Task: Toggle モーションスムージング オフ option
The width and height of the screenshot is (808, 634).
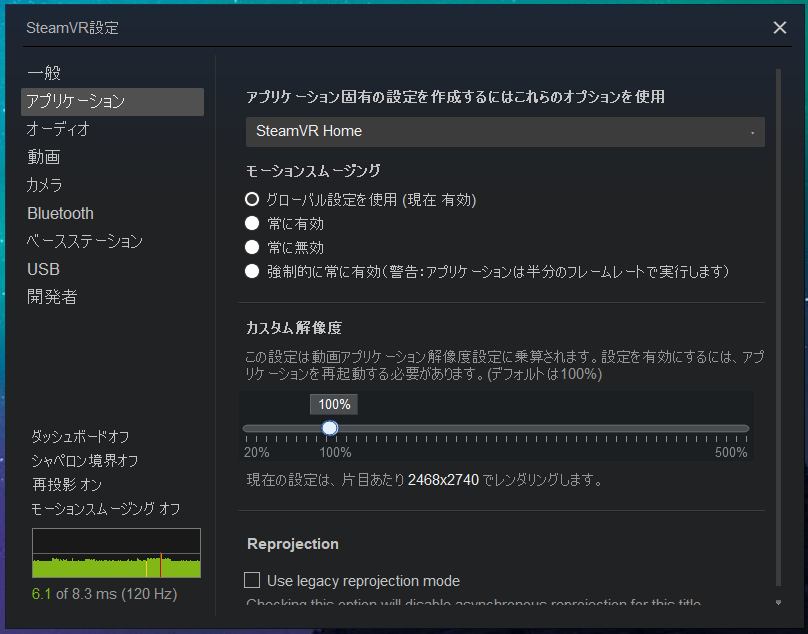Action: (x=106, y=509)
